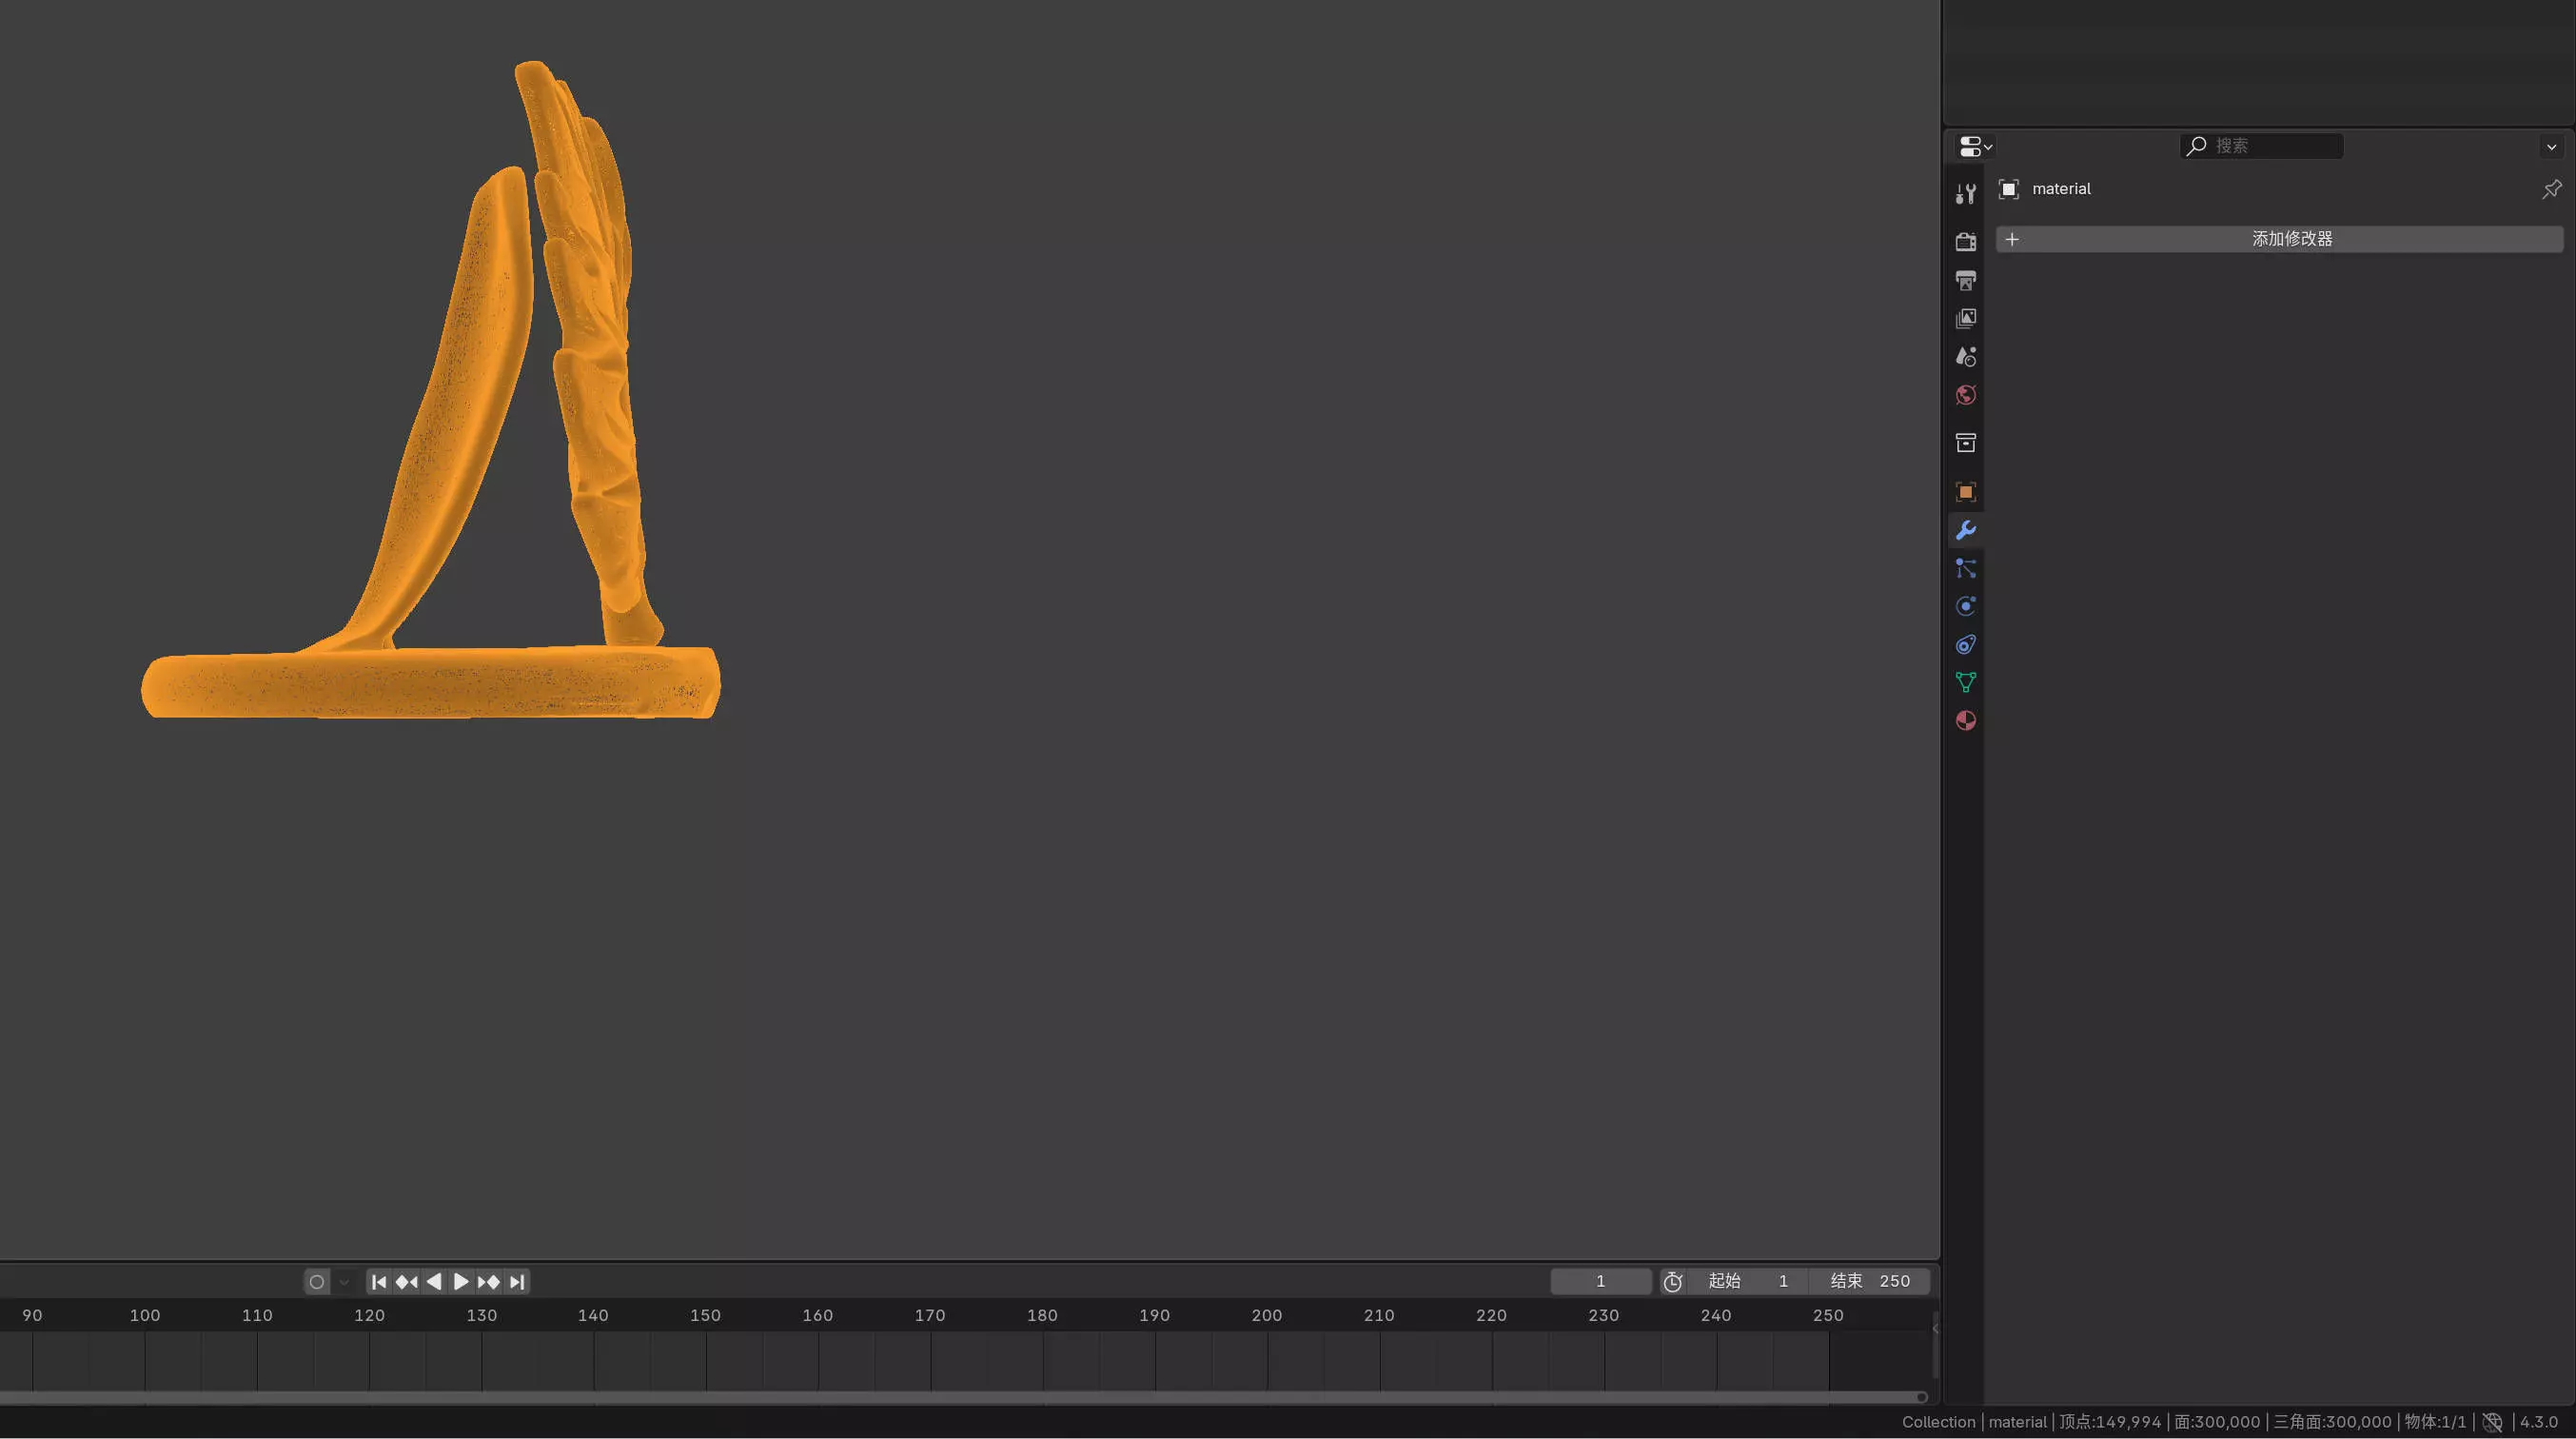2576x1439 pixels.
Task: Open the auto-keyframing options dropdown arrow
Action: (344, 1281)
